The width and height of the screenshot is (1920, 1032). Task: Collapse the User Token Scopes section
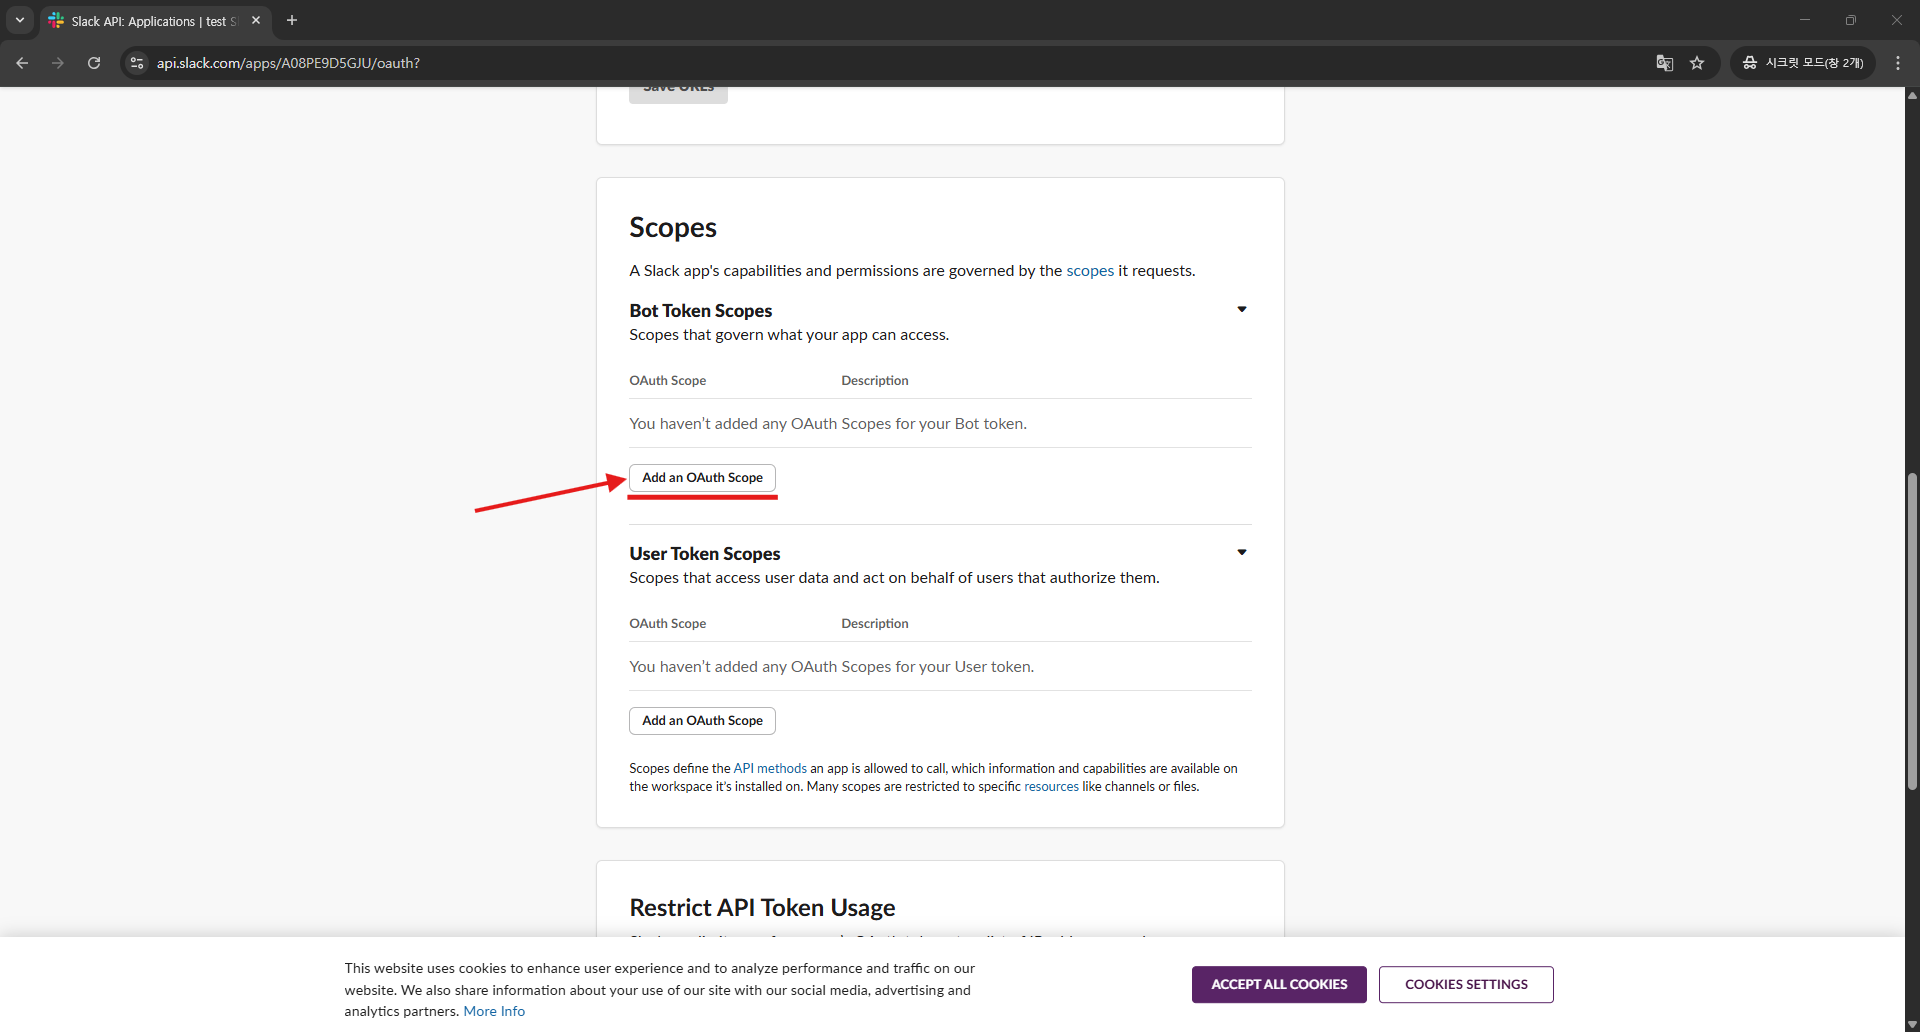(x=1242, y=553)
